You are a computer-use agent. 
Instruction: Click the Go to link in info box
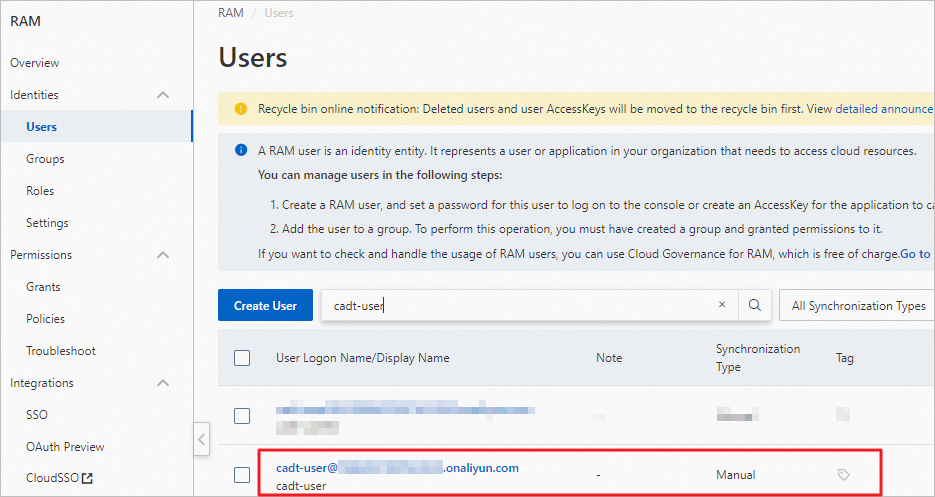[917, 254]
